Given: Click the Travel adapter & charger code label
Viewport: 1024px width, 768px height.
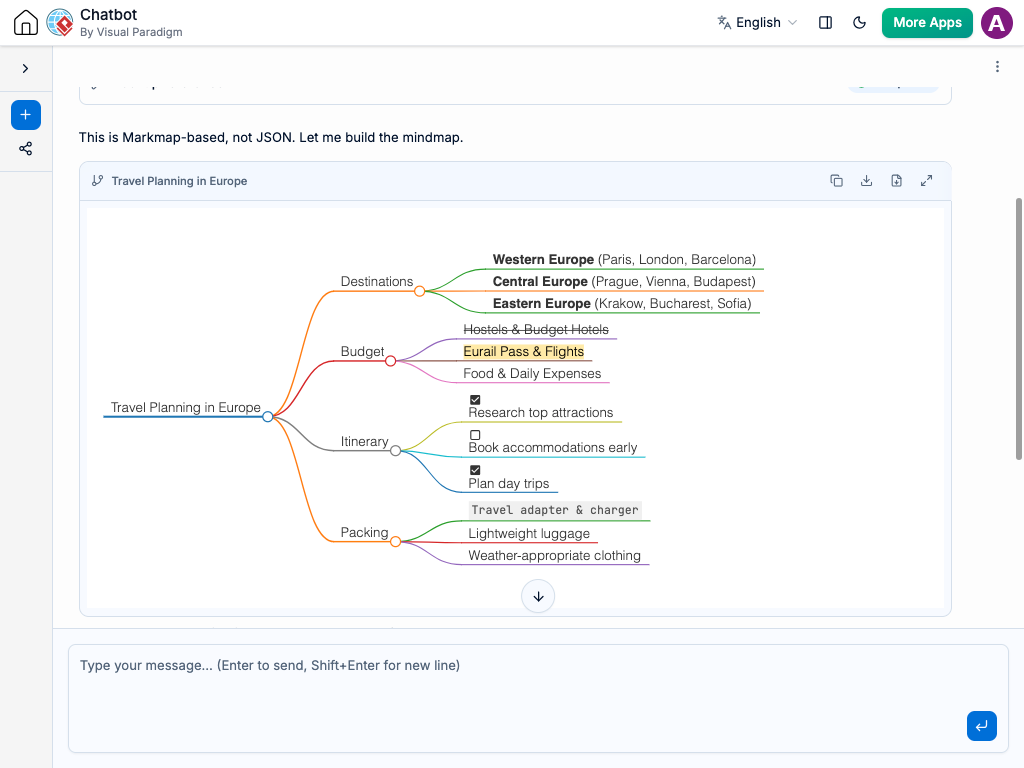Looking at the screenshot, I should (x=555, y=510).
